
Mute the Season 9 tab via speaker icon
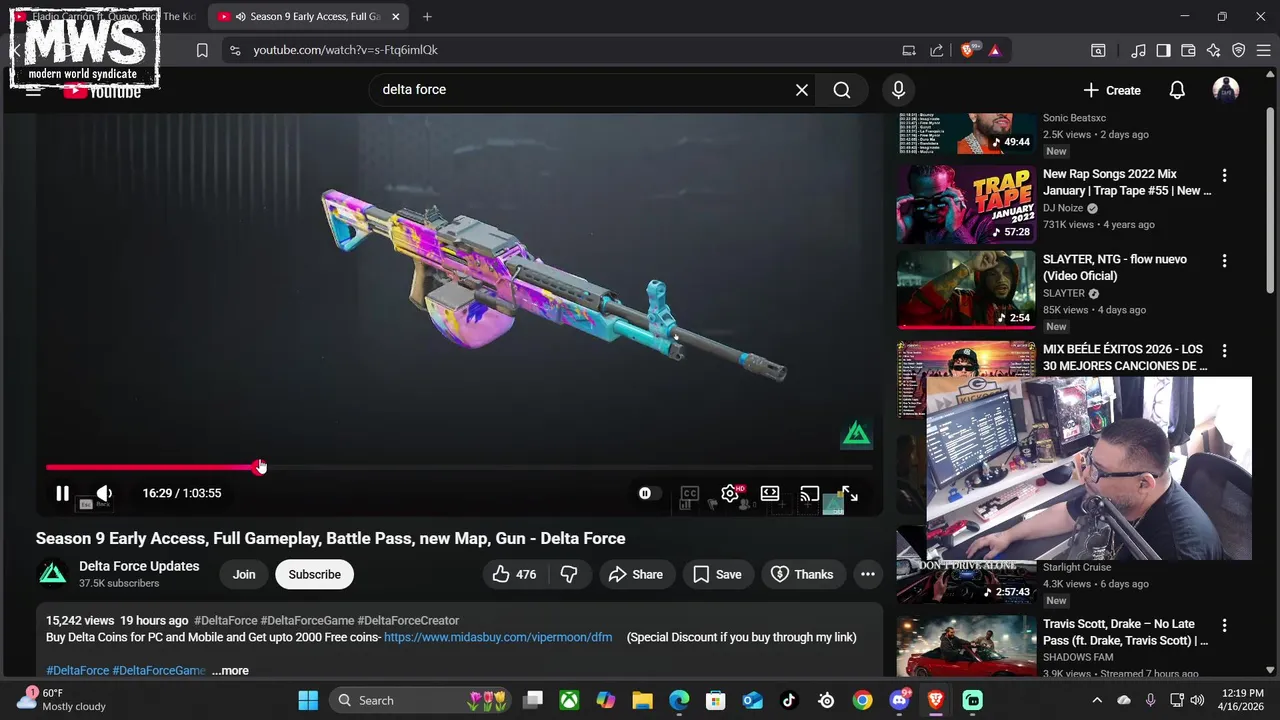pyautogui.click(x=241, y=17)
